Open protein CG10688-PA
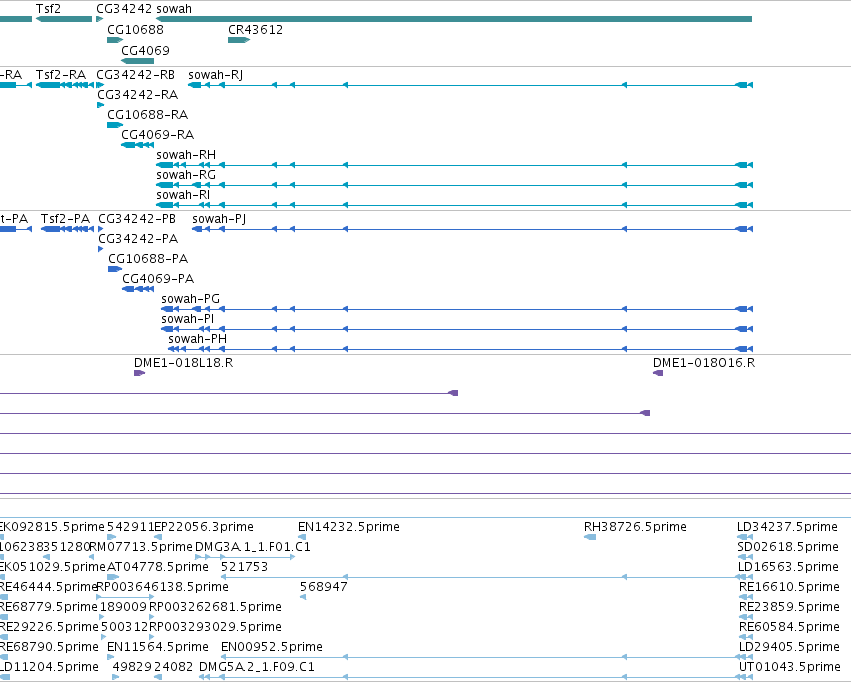The width and height of the screenshot is (851, 682). coord(115,269)
